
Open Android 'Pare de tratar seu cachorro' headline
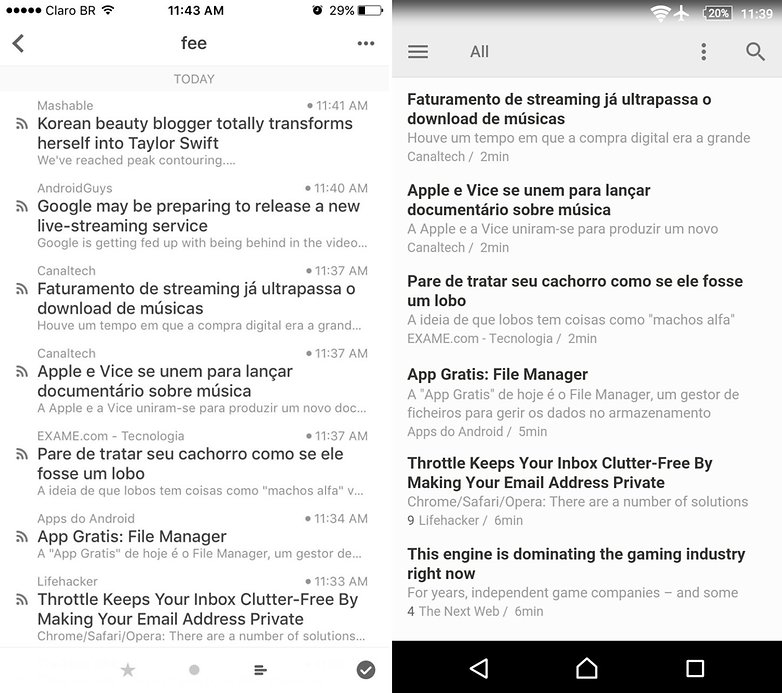(575, 291)
